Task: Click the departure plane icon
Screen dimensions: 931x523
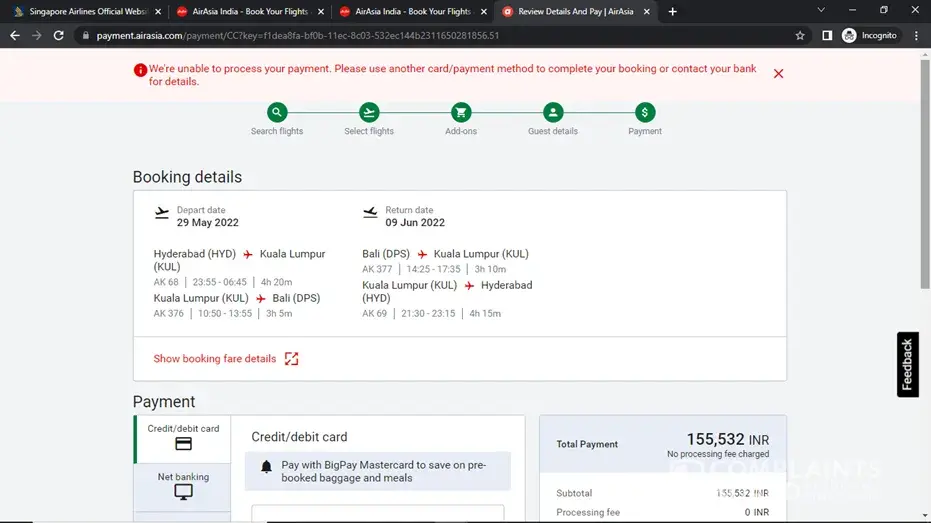Action: 162,213
